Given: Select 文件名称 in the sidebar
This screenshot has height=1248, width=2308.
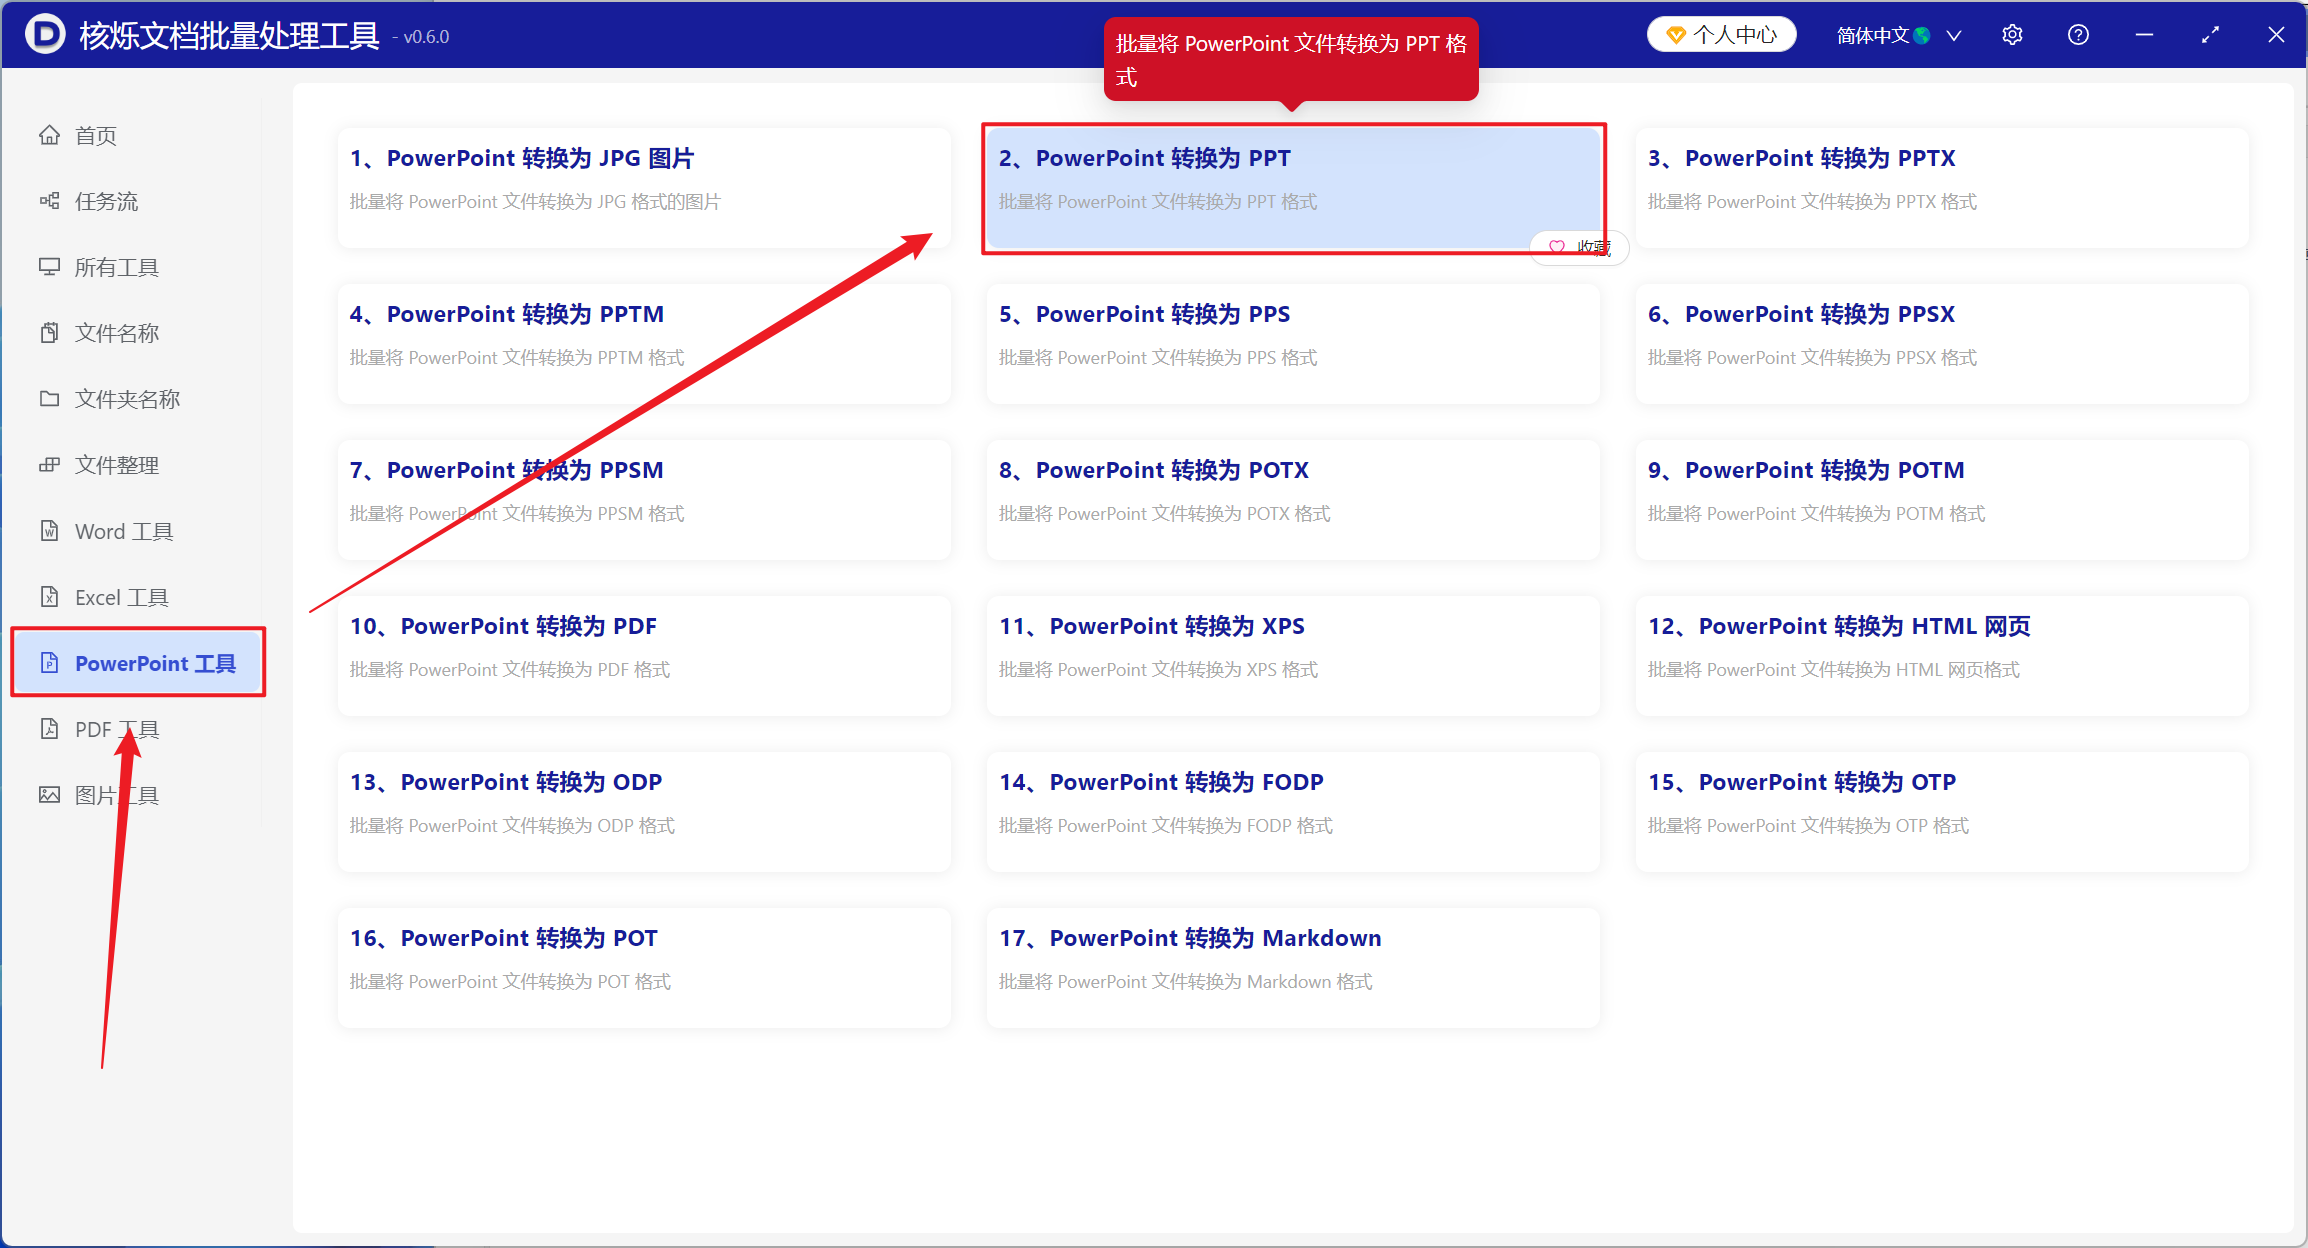Looking at the screenshot, I should pos(138,333).
